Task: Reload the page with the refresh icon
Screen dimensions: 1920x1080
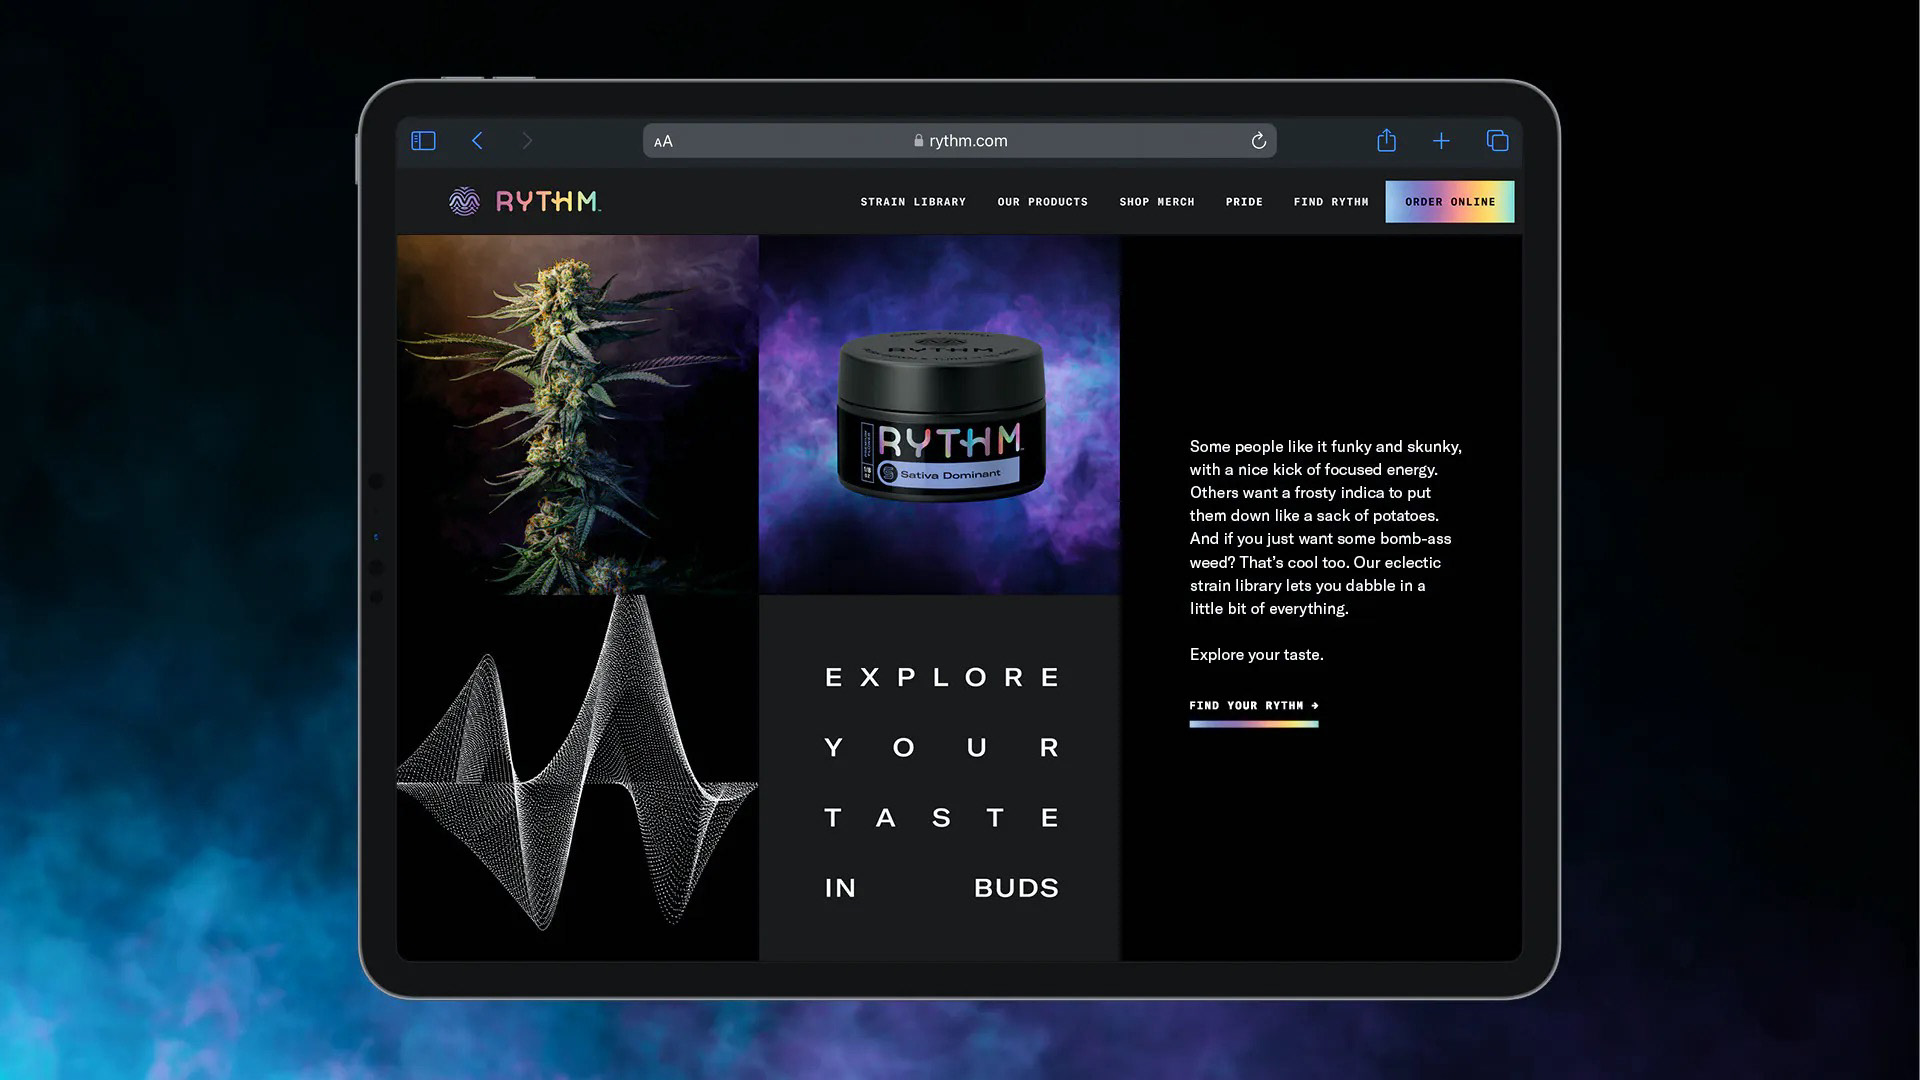Action: click(x=1258, y=141)
